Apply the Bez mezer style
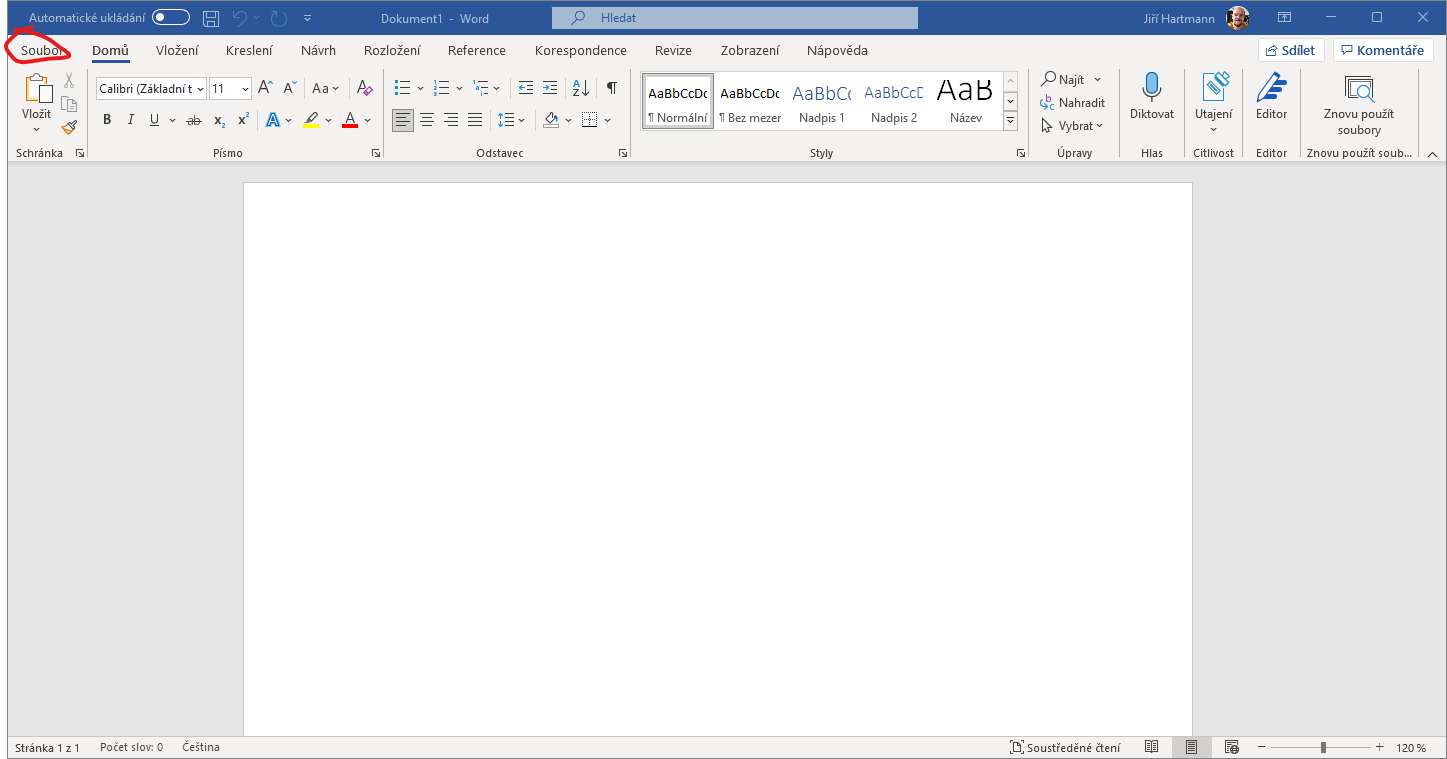 point(749,101)
